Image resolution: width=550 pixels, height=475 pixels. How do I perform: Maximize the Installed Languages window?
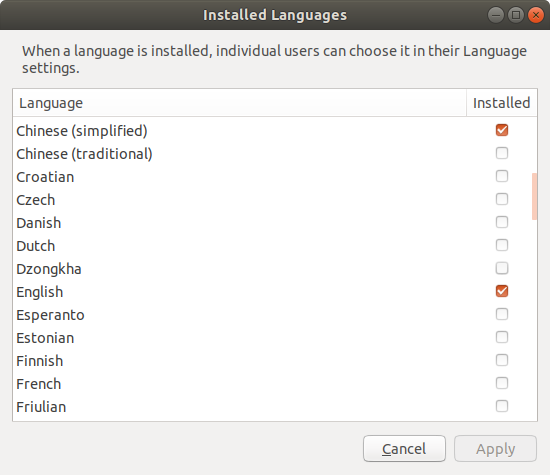[x=516, y=15]
